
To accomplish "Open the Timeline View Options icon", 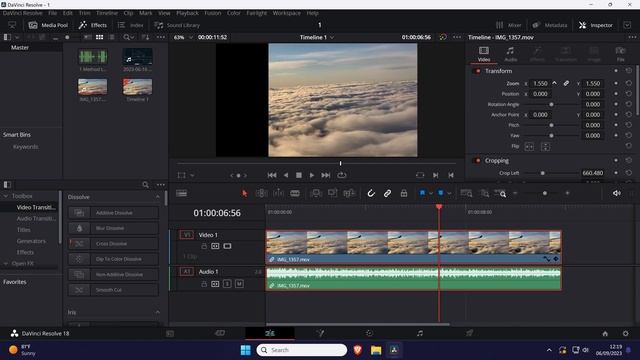I will click(x=182, y=193).
